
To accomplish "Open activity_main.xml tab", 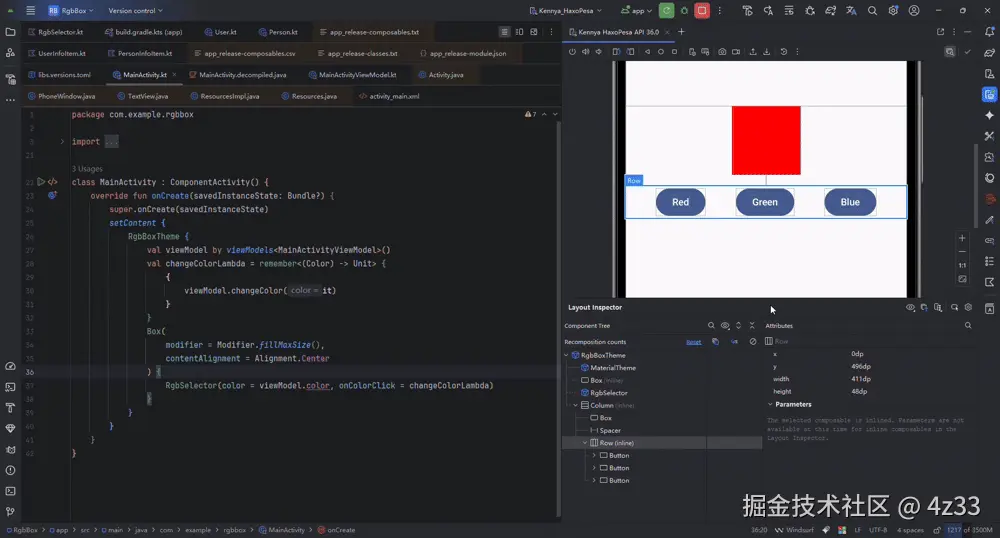I will (x=389, y=96).
